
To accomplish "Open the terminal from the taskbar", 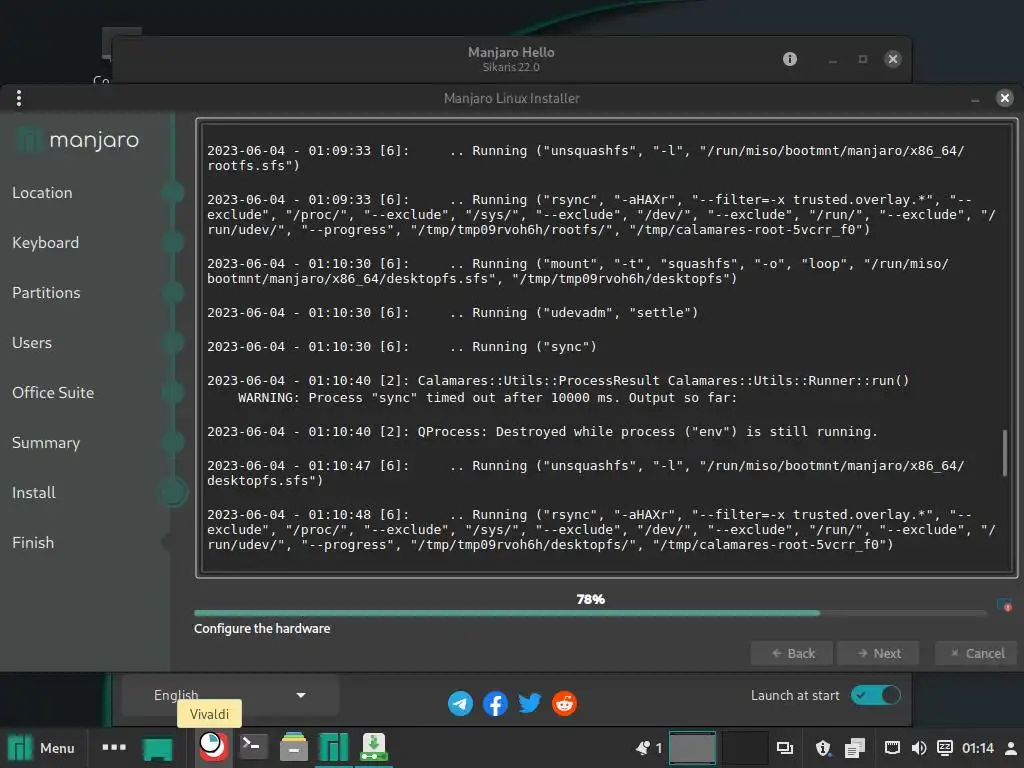I will tap(253, 747).
